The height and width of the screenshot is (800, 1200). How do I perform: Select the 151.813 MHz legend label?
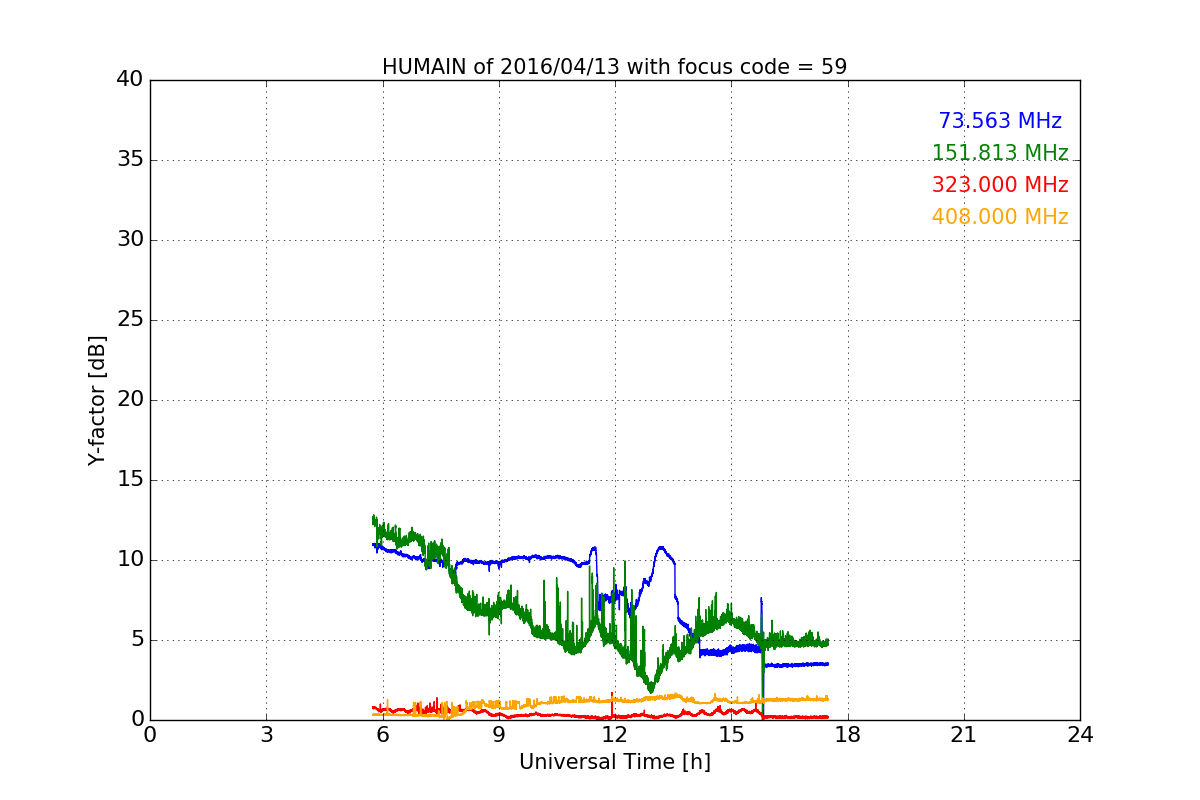point(1000,153)
